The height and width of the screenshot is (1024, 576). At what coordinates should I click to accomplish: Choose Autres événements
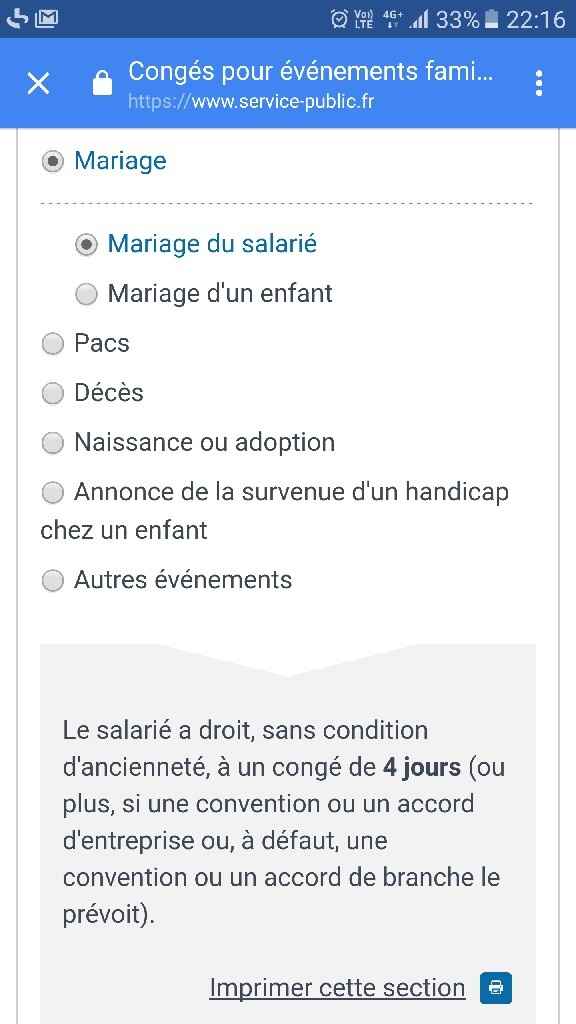pos(52,579)
